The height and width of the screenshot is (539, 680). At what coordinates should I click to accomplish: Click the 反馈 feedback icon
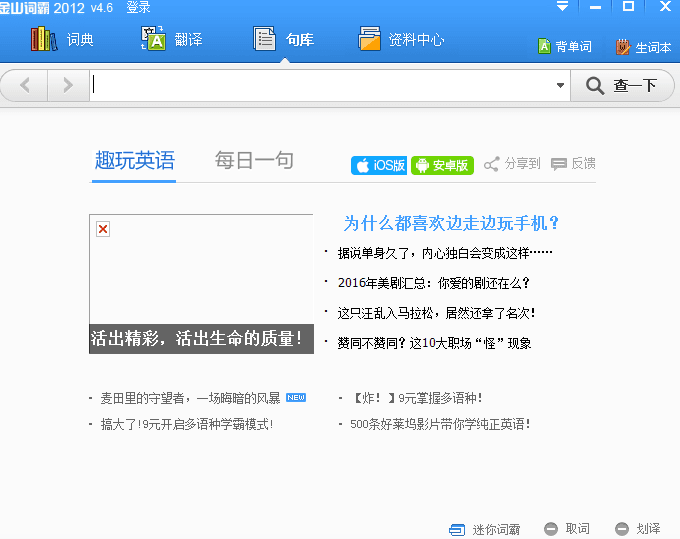[573, 164]
